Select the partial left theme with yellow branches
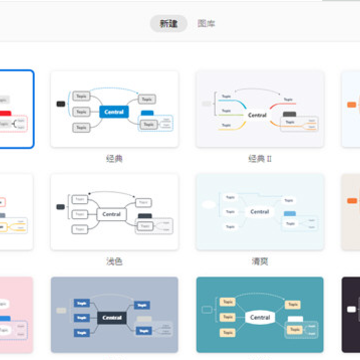360x360 pixels. (x=16, y=212)
